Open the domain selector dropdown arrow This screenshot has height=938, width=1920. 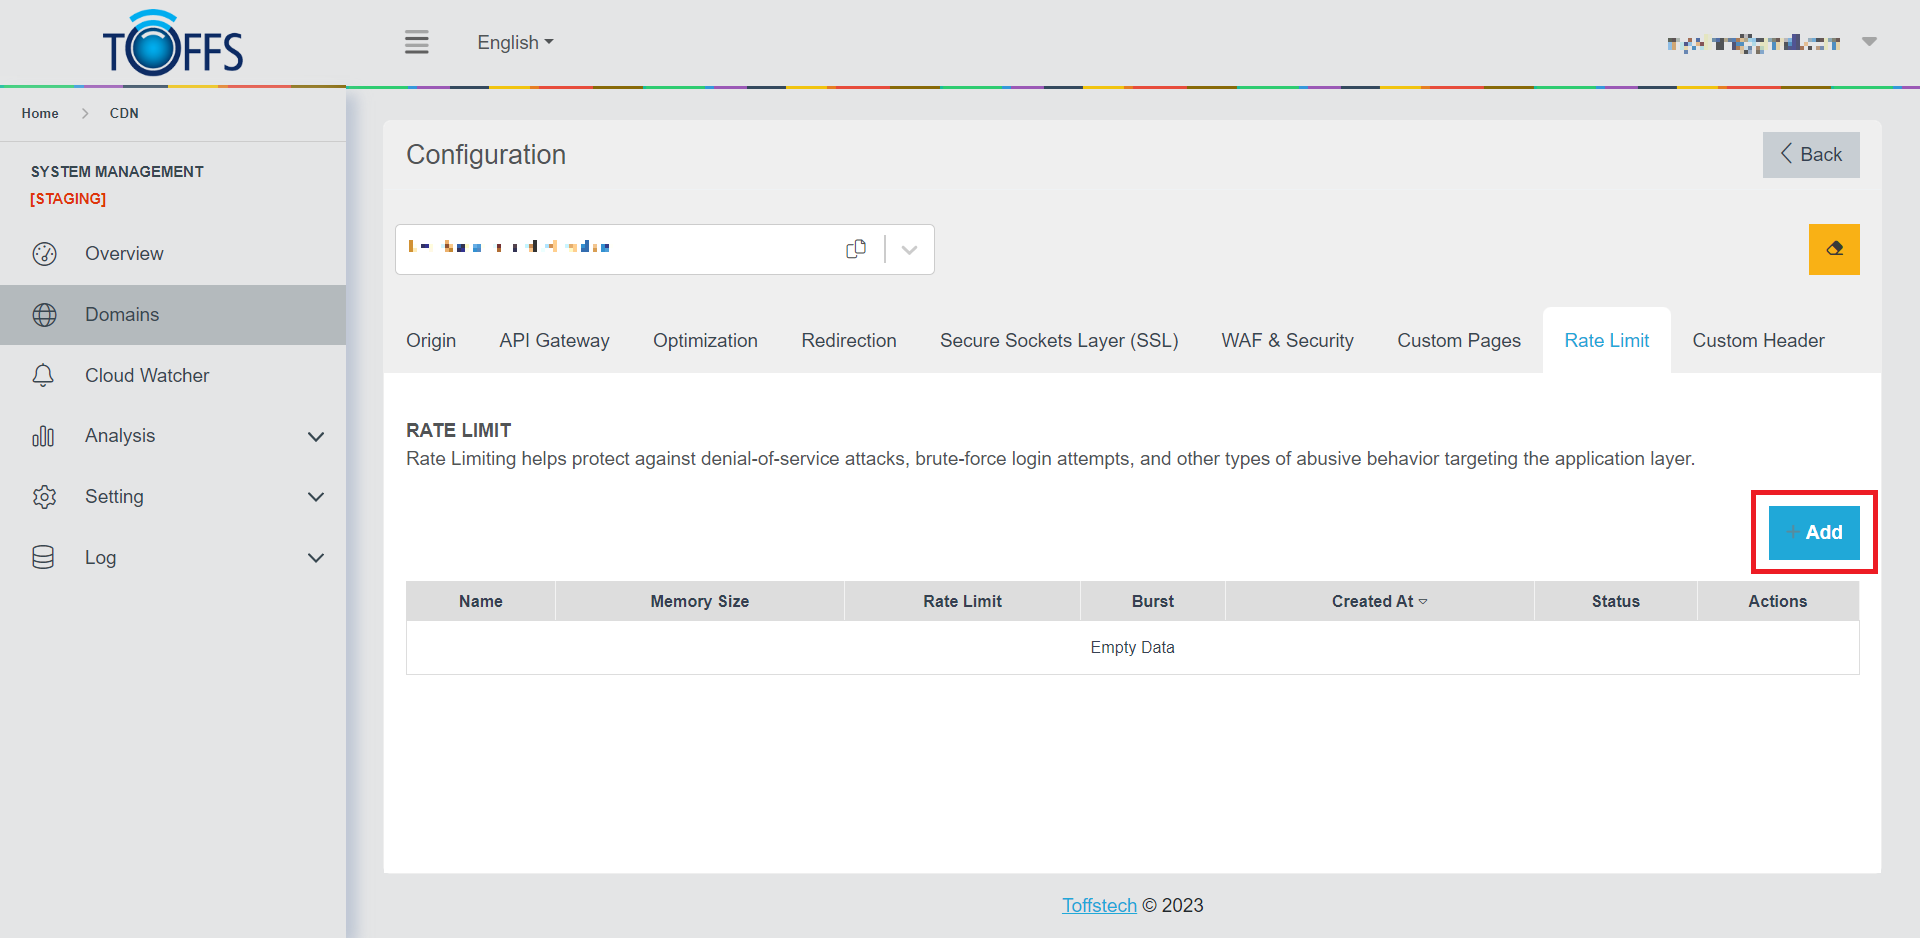point(909,250)
